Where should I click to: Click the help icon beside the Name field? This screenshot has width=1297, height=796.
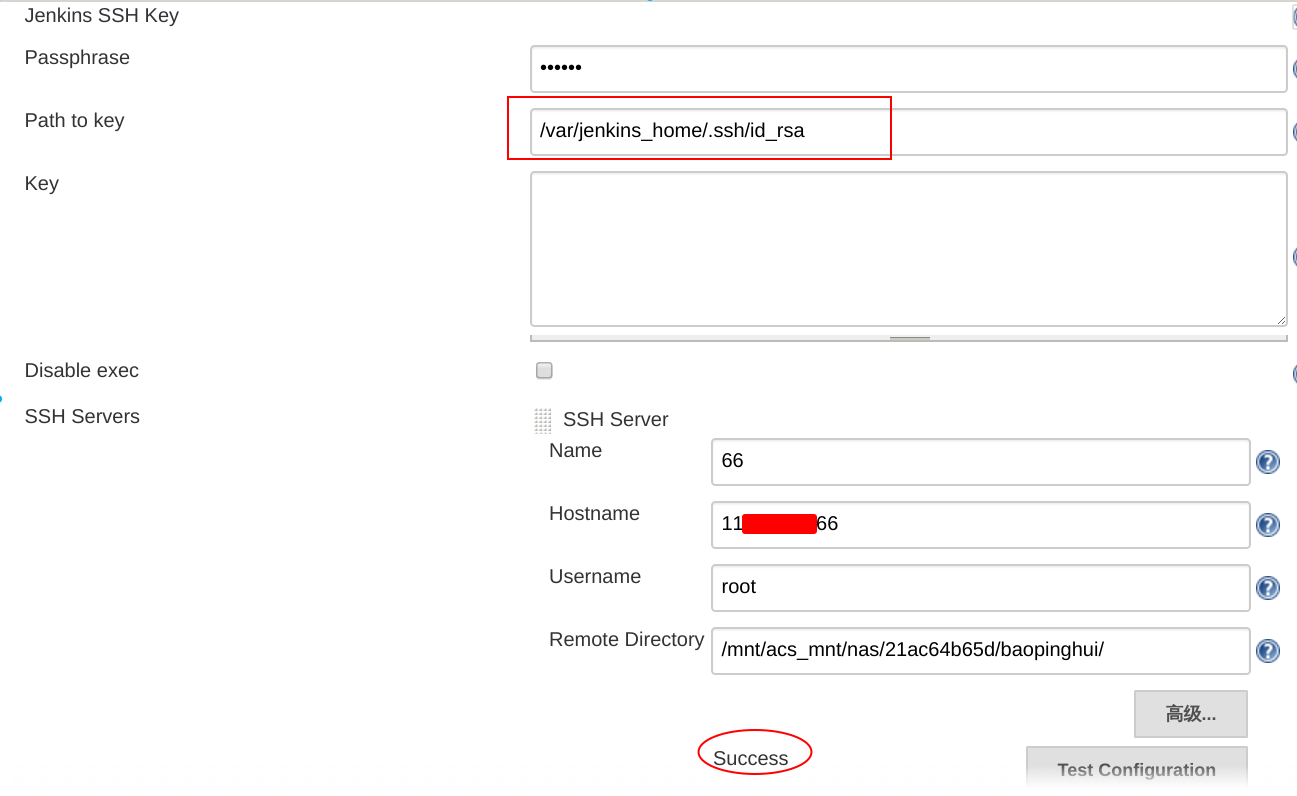[1267, 462]
